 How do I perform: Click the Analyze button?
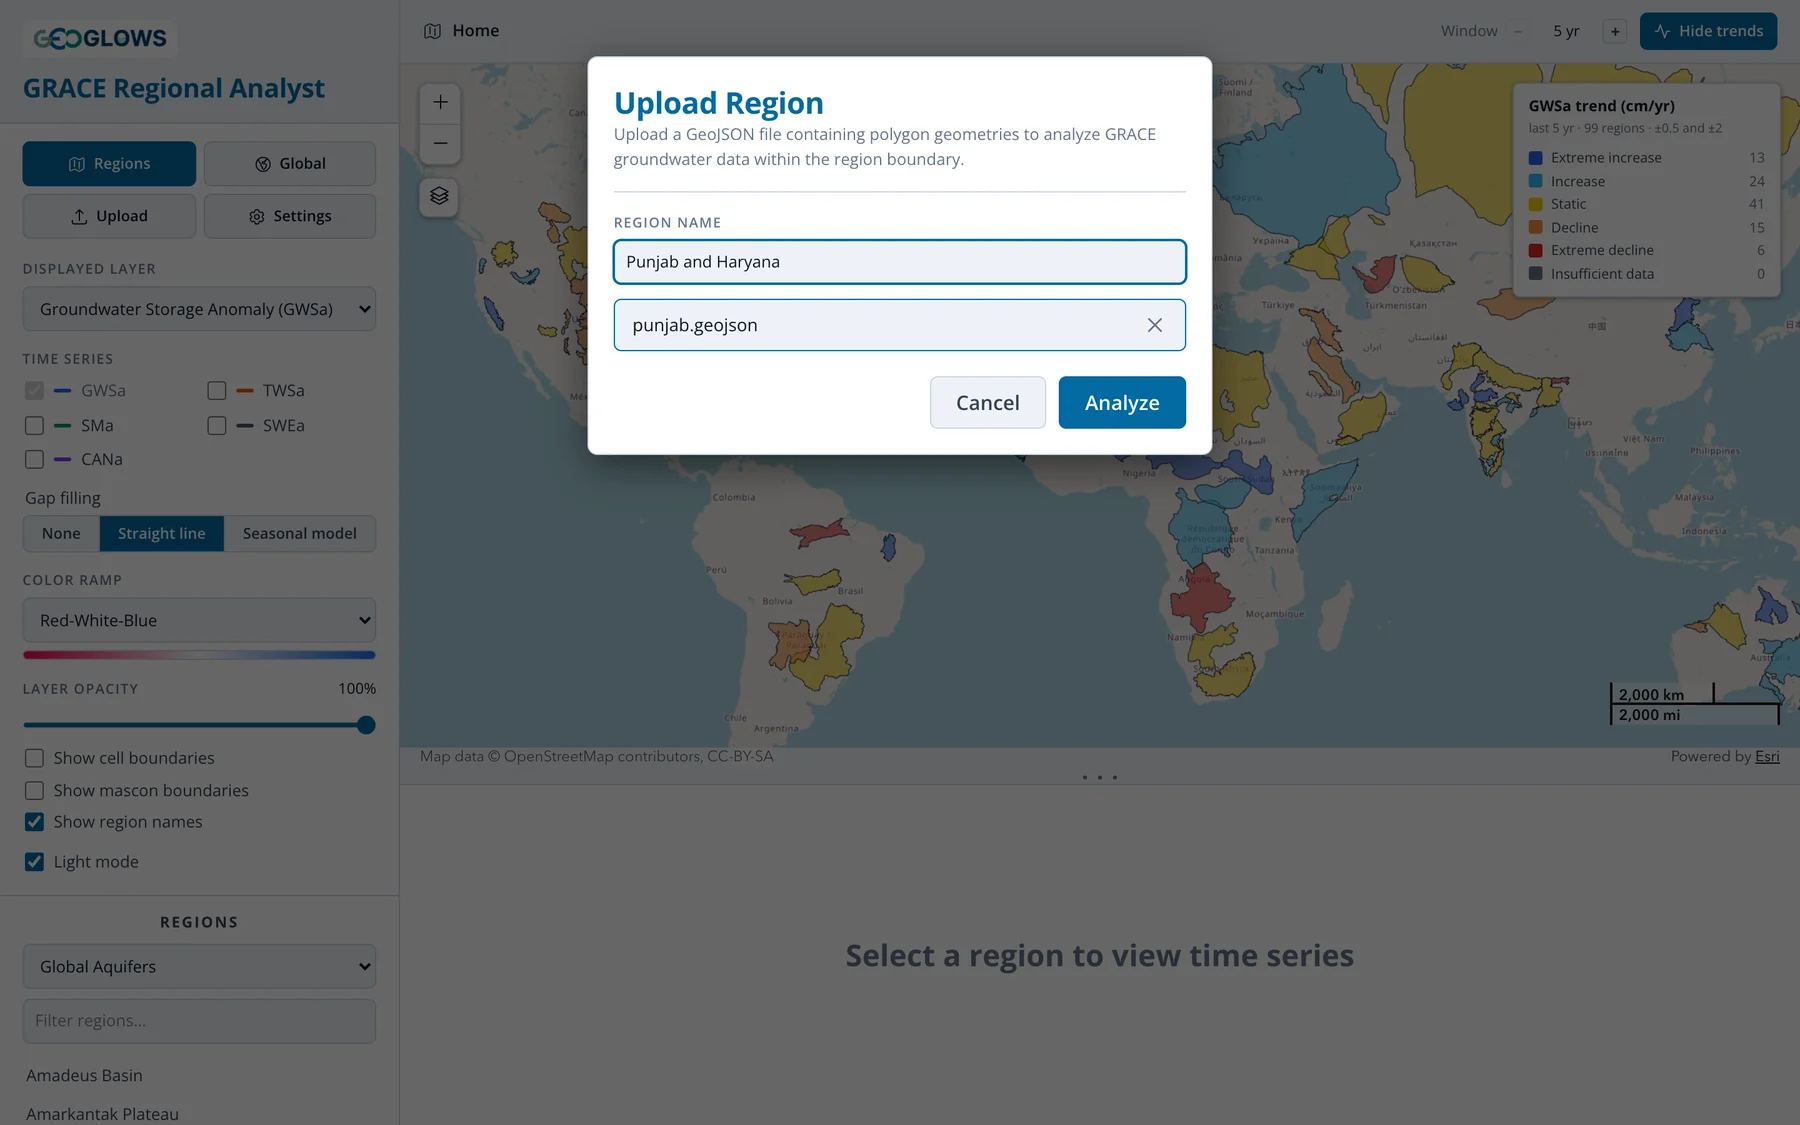[1122, 402]
